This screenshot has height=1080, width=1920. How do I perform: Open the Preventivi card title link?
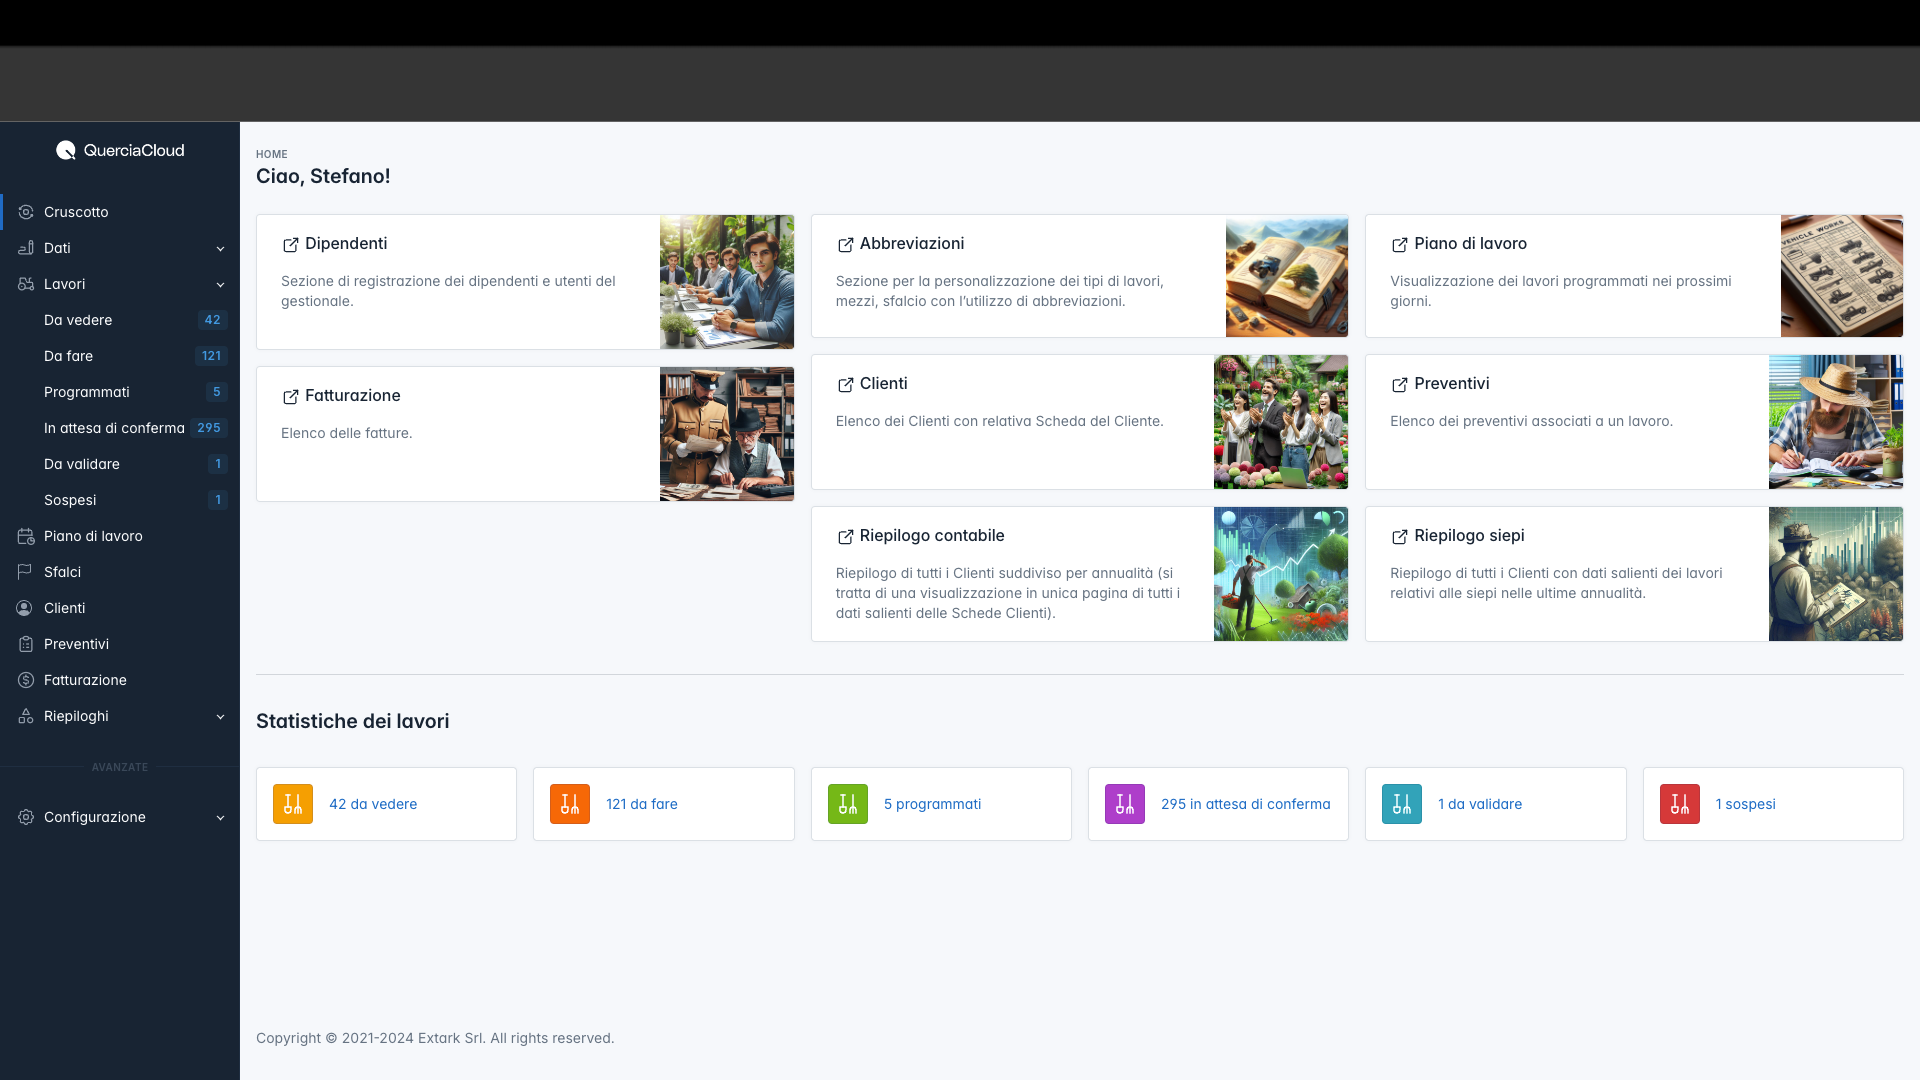pos(1451,384)
